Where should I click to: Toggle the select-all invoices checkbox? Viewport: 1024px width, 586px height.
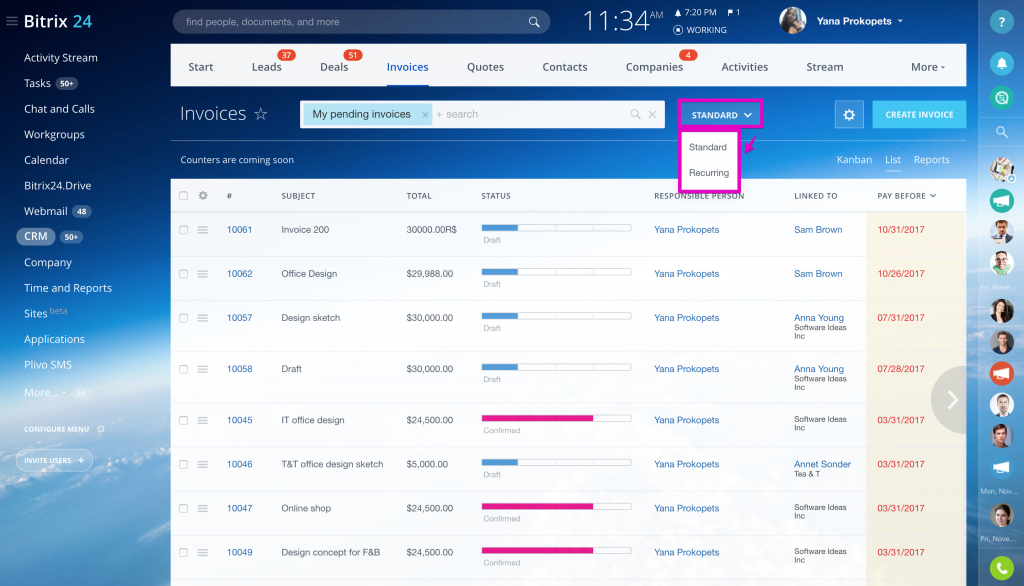184,196
